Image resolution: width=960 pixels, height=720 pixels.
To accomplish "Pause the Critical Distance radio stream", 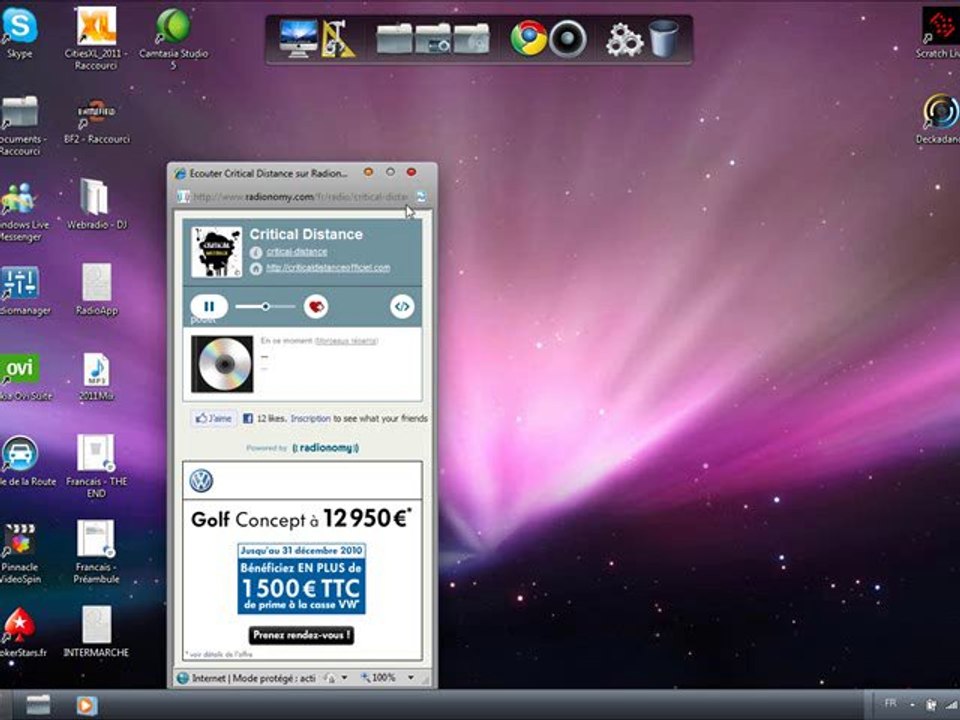I will coord(209,306).
